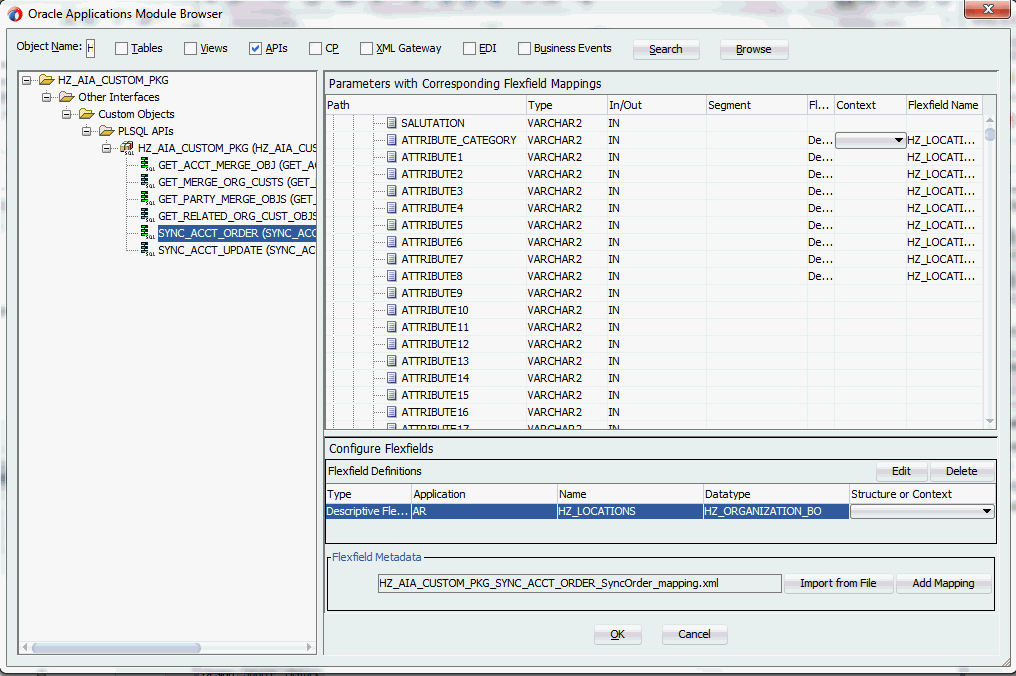The width and height of the screenshot is (1016, 676).
Task: Click the ATTRIBUTE8 parameter icon
Action: [391, 275]
